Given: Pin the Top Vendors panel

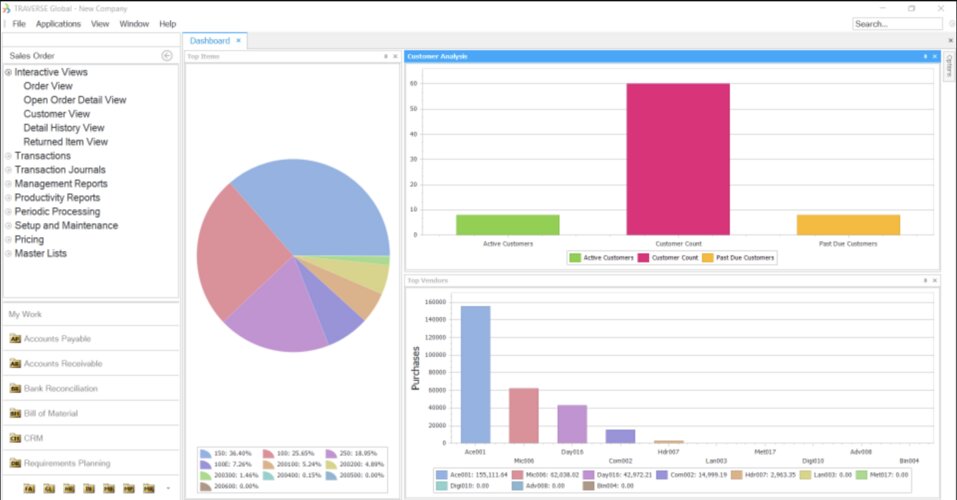Looking at the screenshot, I should (x=925, y=280).
